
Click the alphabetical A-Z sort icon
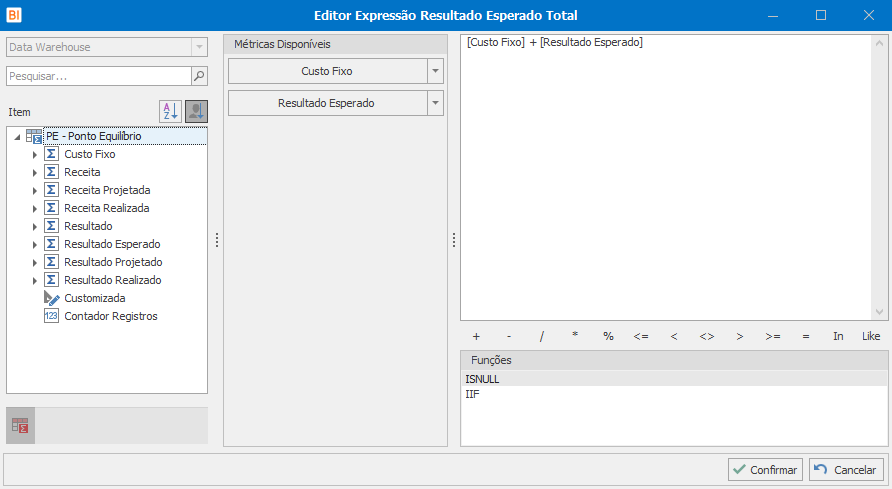(x=170, y=111)
